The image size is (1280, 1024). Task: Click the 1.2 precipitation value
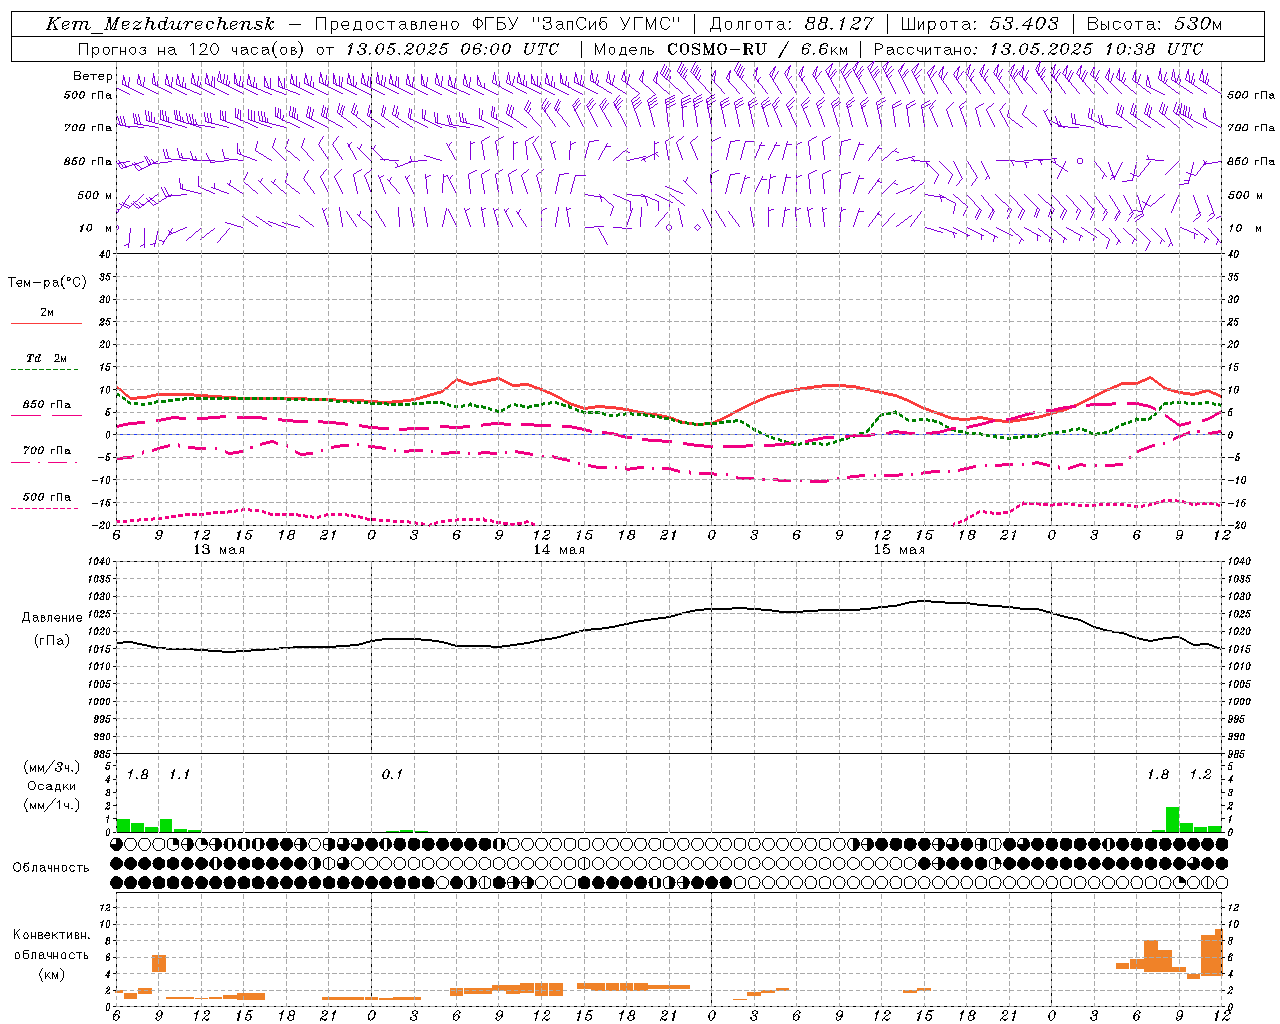tap(1200, 775)
